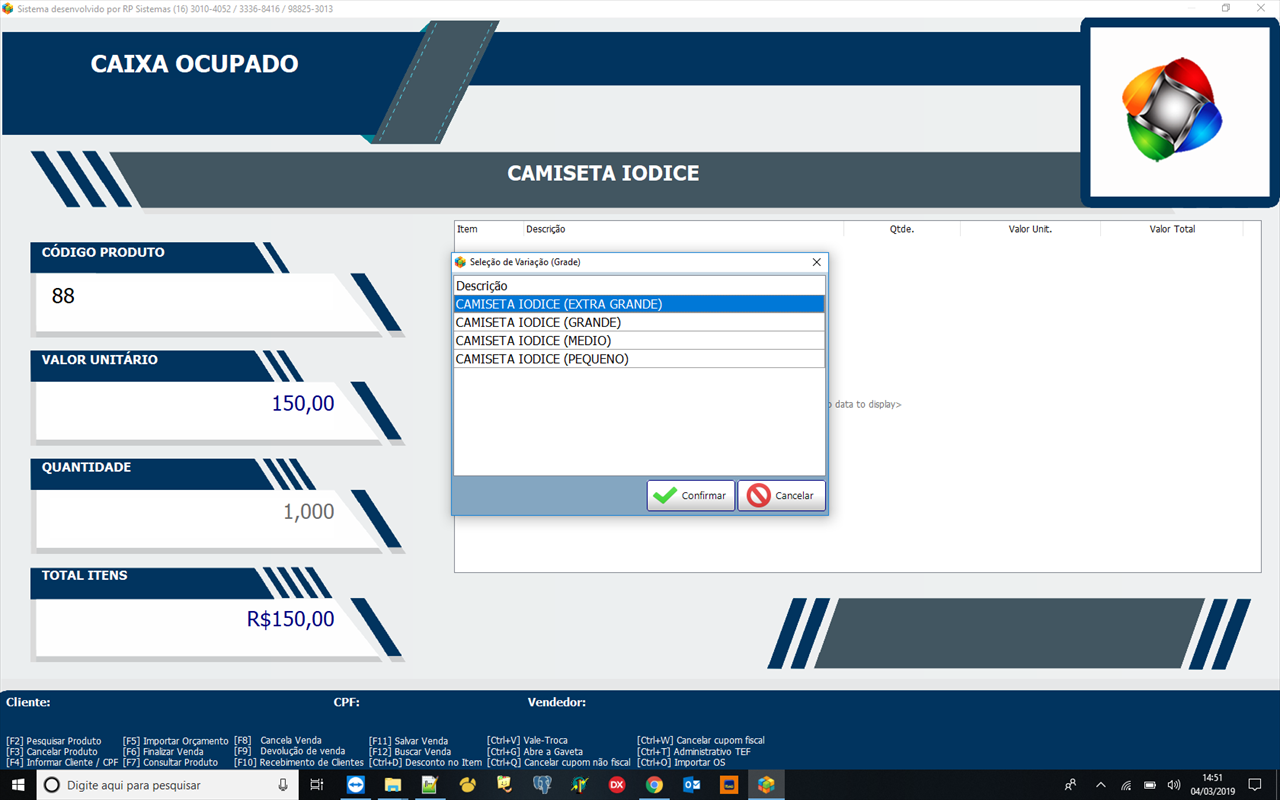Close the Seleção de Variação dialog

point(816,262)
